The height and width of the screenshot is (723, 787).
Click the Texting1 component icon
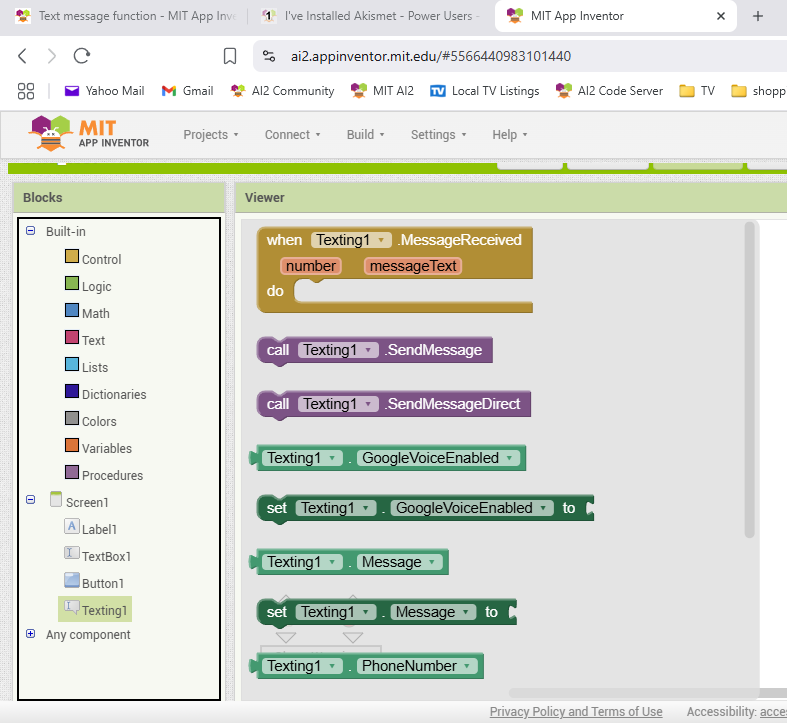tap(72, 608)
